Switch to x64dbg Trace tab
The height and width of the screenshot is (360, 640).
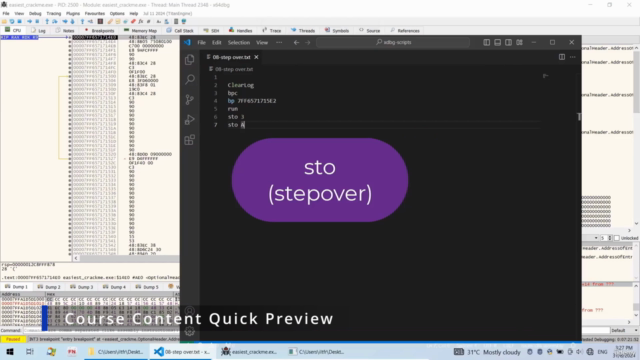(272, 31)
